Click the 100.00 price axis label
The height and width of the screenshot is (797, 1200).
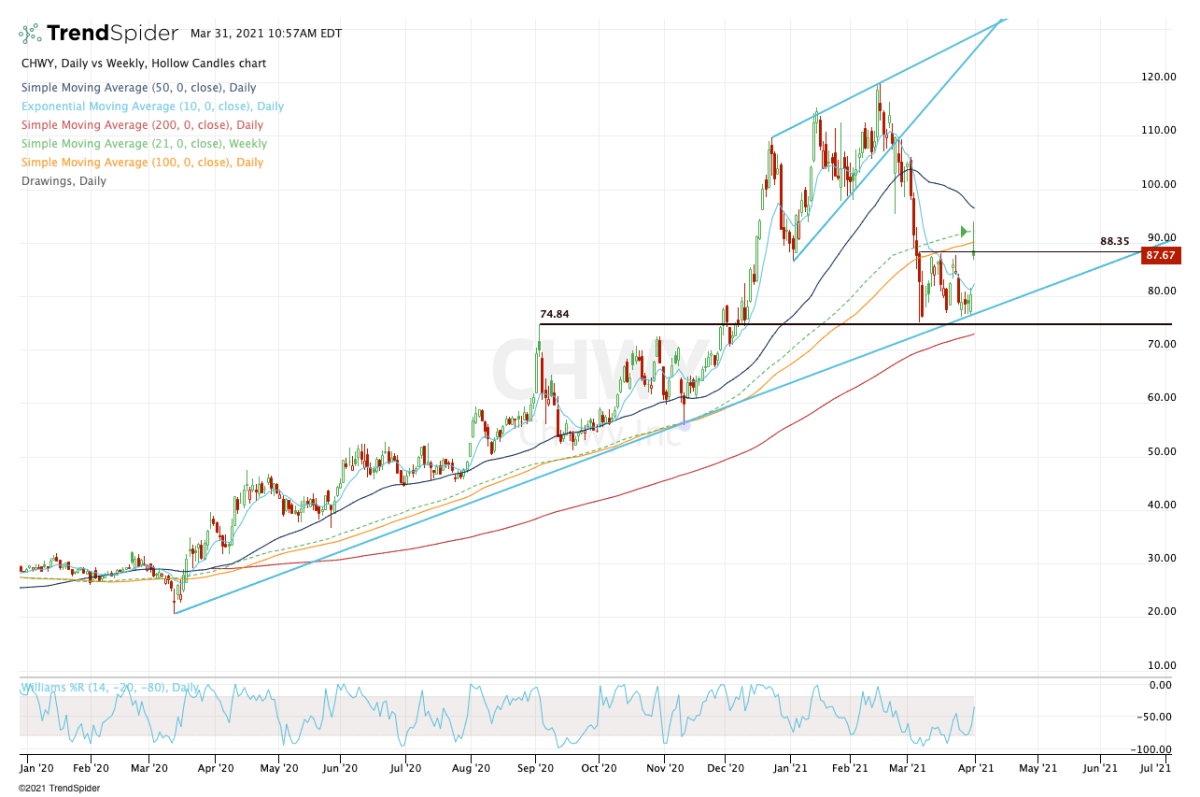1161,184
